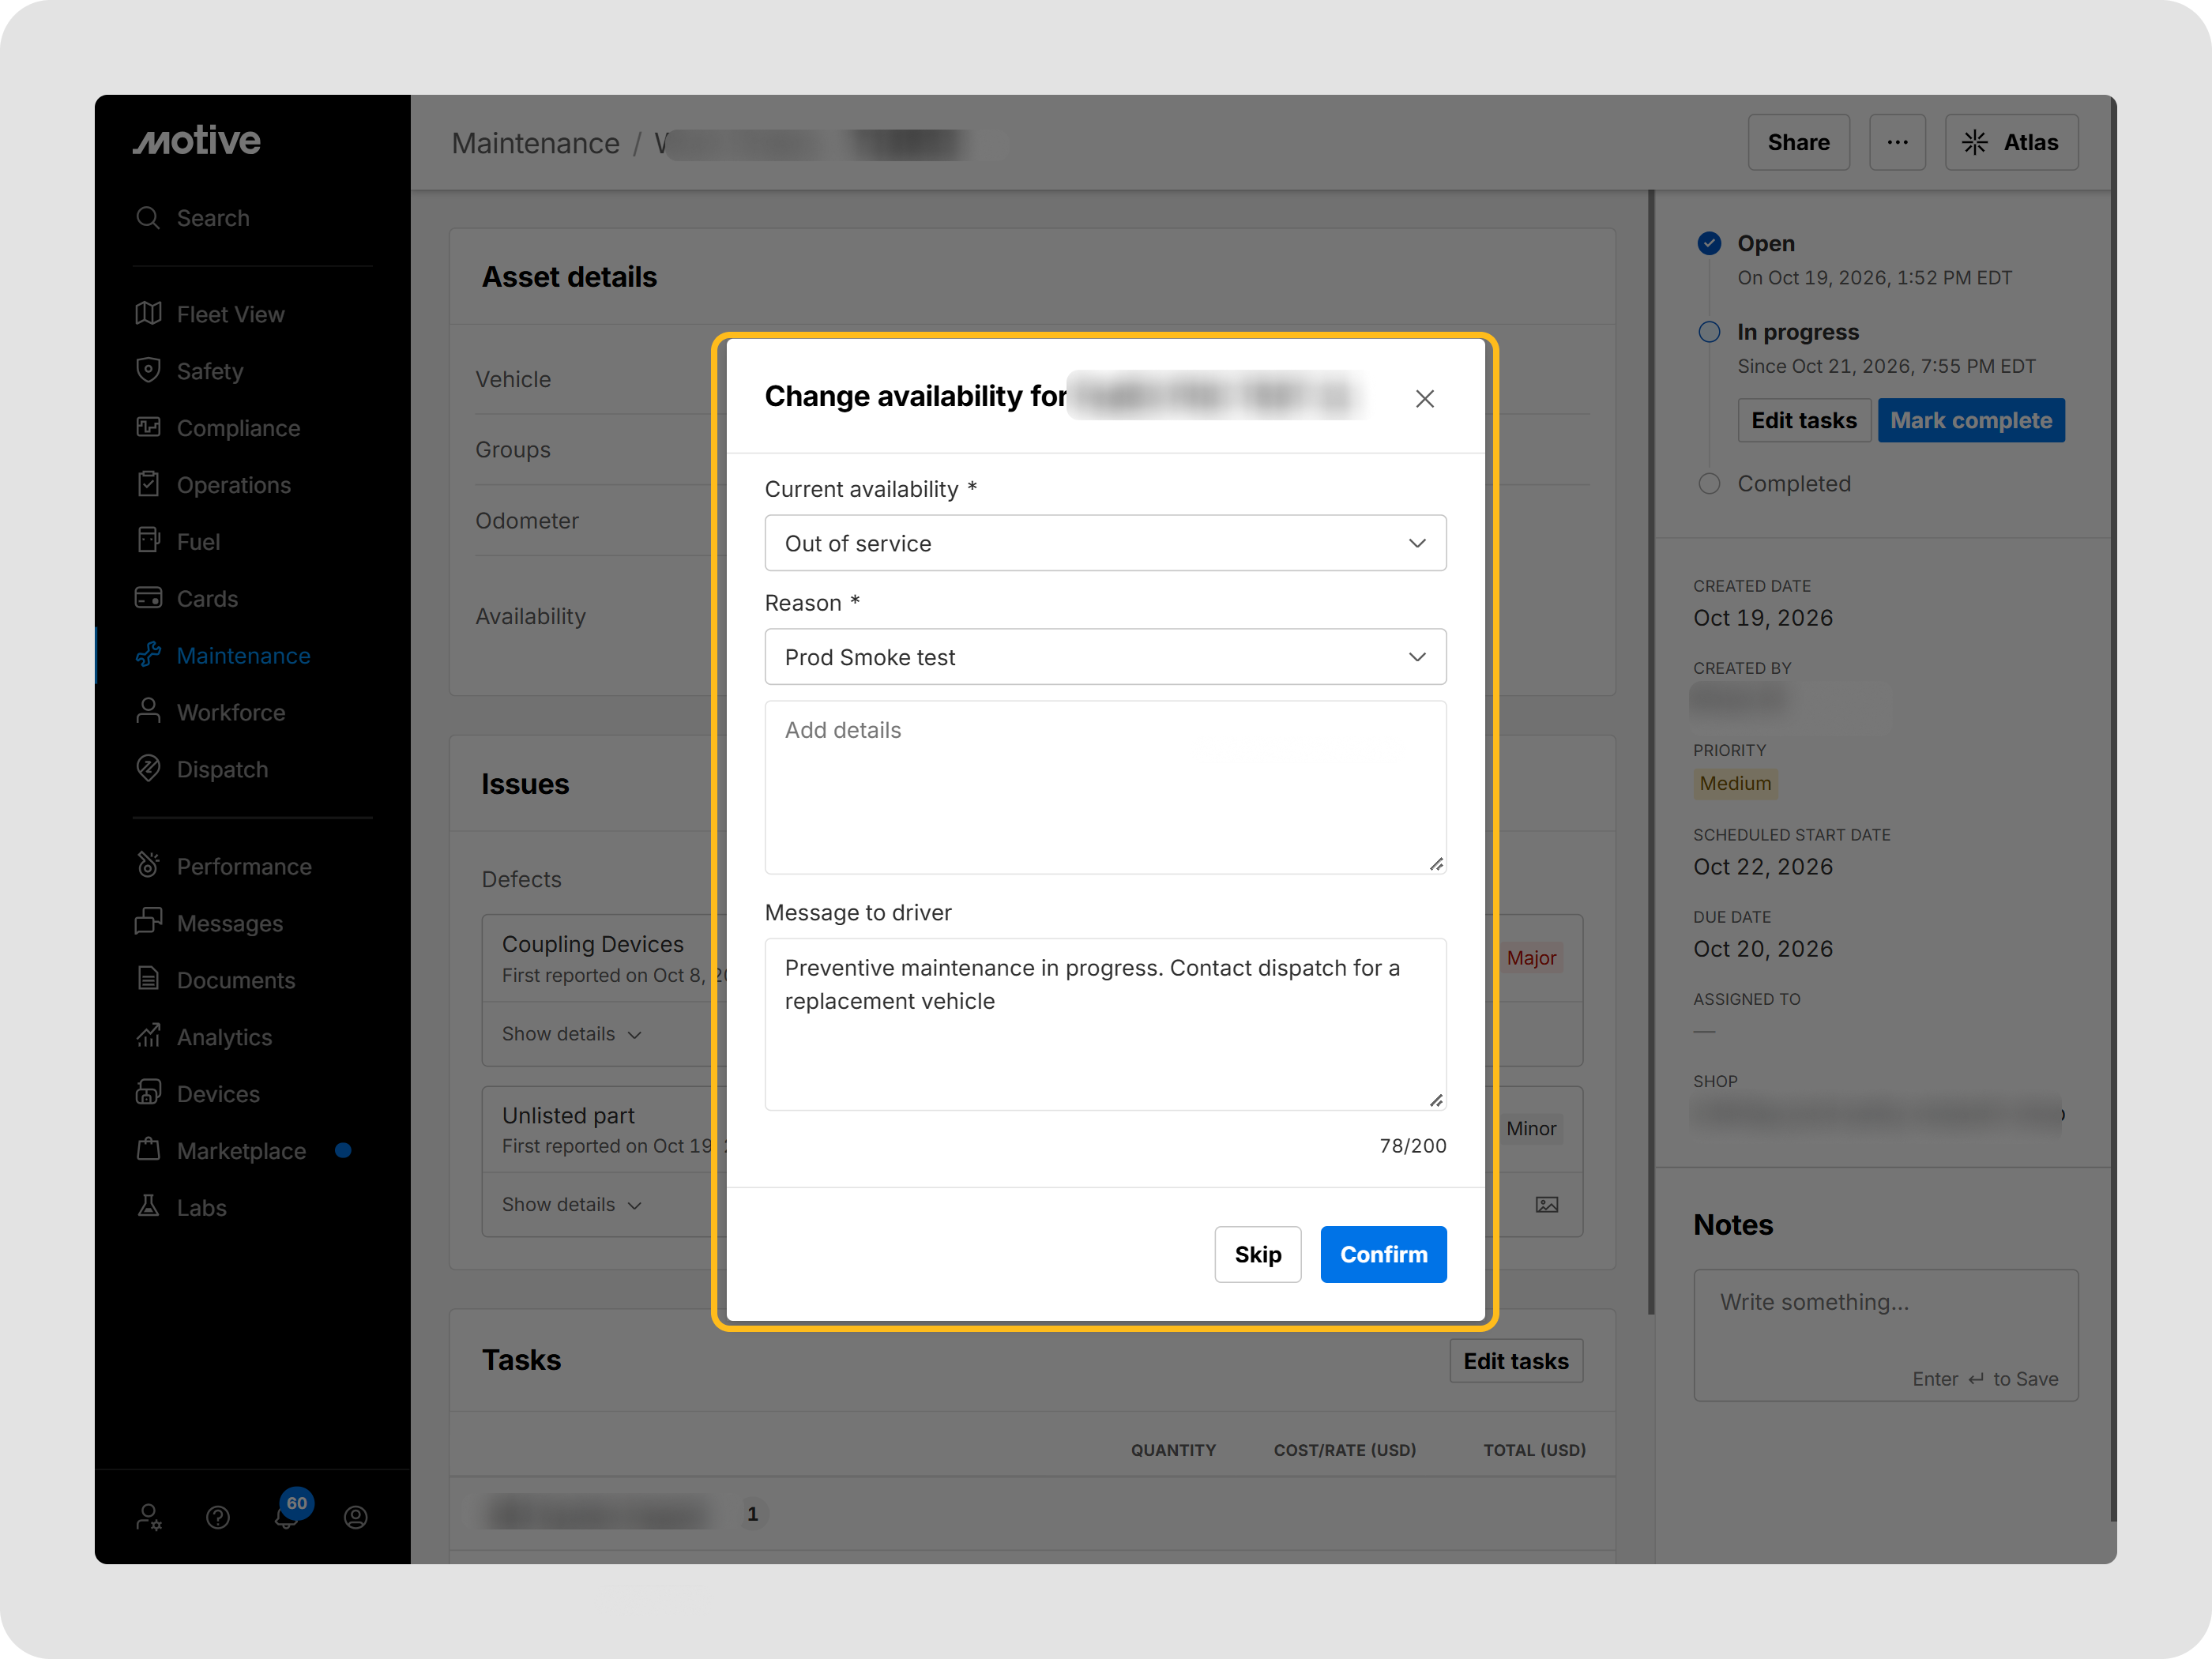Open admin user settings icon
This screenshot has height=1659, width=2212.
(x=149, y=1518)
